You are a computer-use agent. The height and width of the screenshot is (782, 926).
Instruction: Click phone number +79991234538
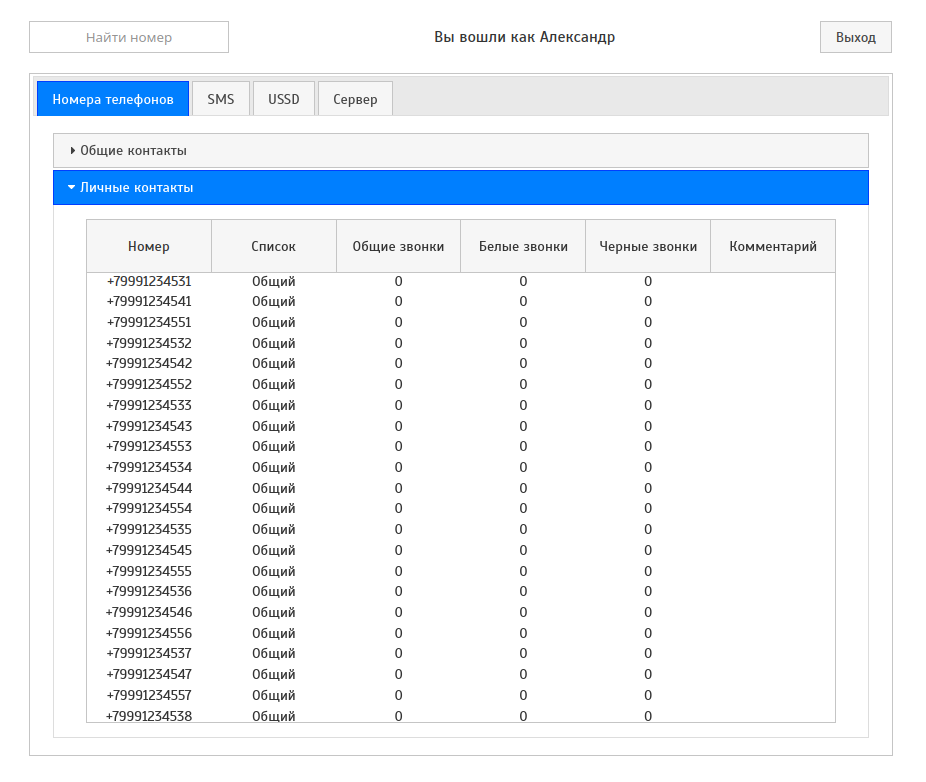point(149,715)
